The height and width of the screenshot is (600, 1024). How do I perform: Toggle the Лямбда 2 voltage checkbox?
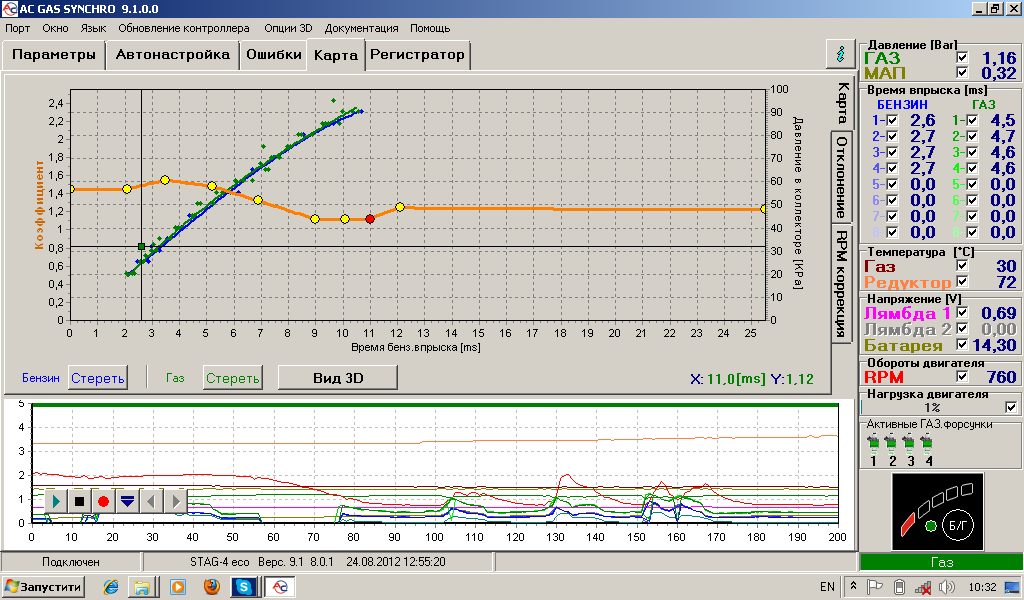[x=962, y=328]
